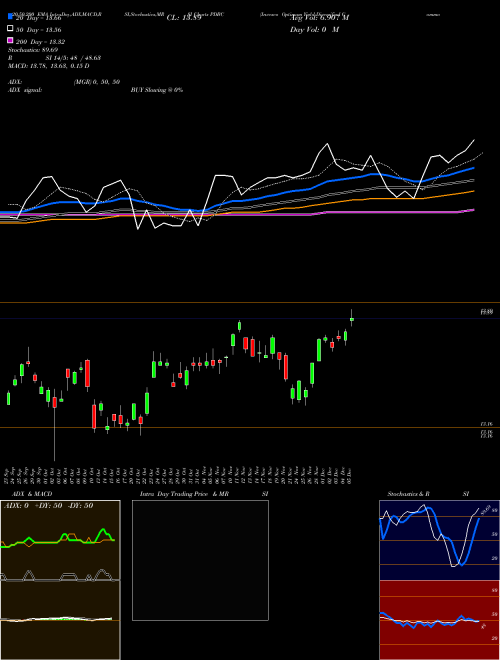Select the '200 Day = 13.32' legend text
The width and height of the screenshot is (500, 660).
click(40, 42)
